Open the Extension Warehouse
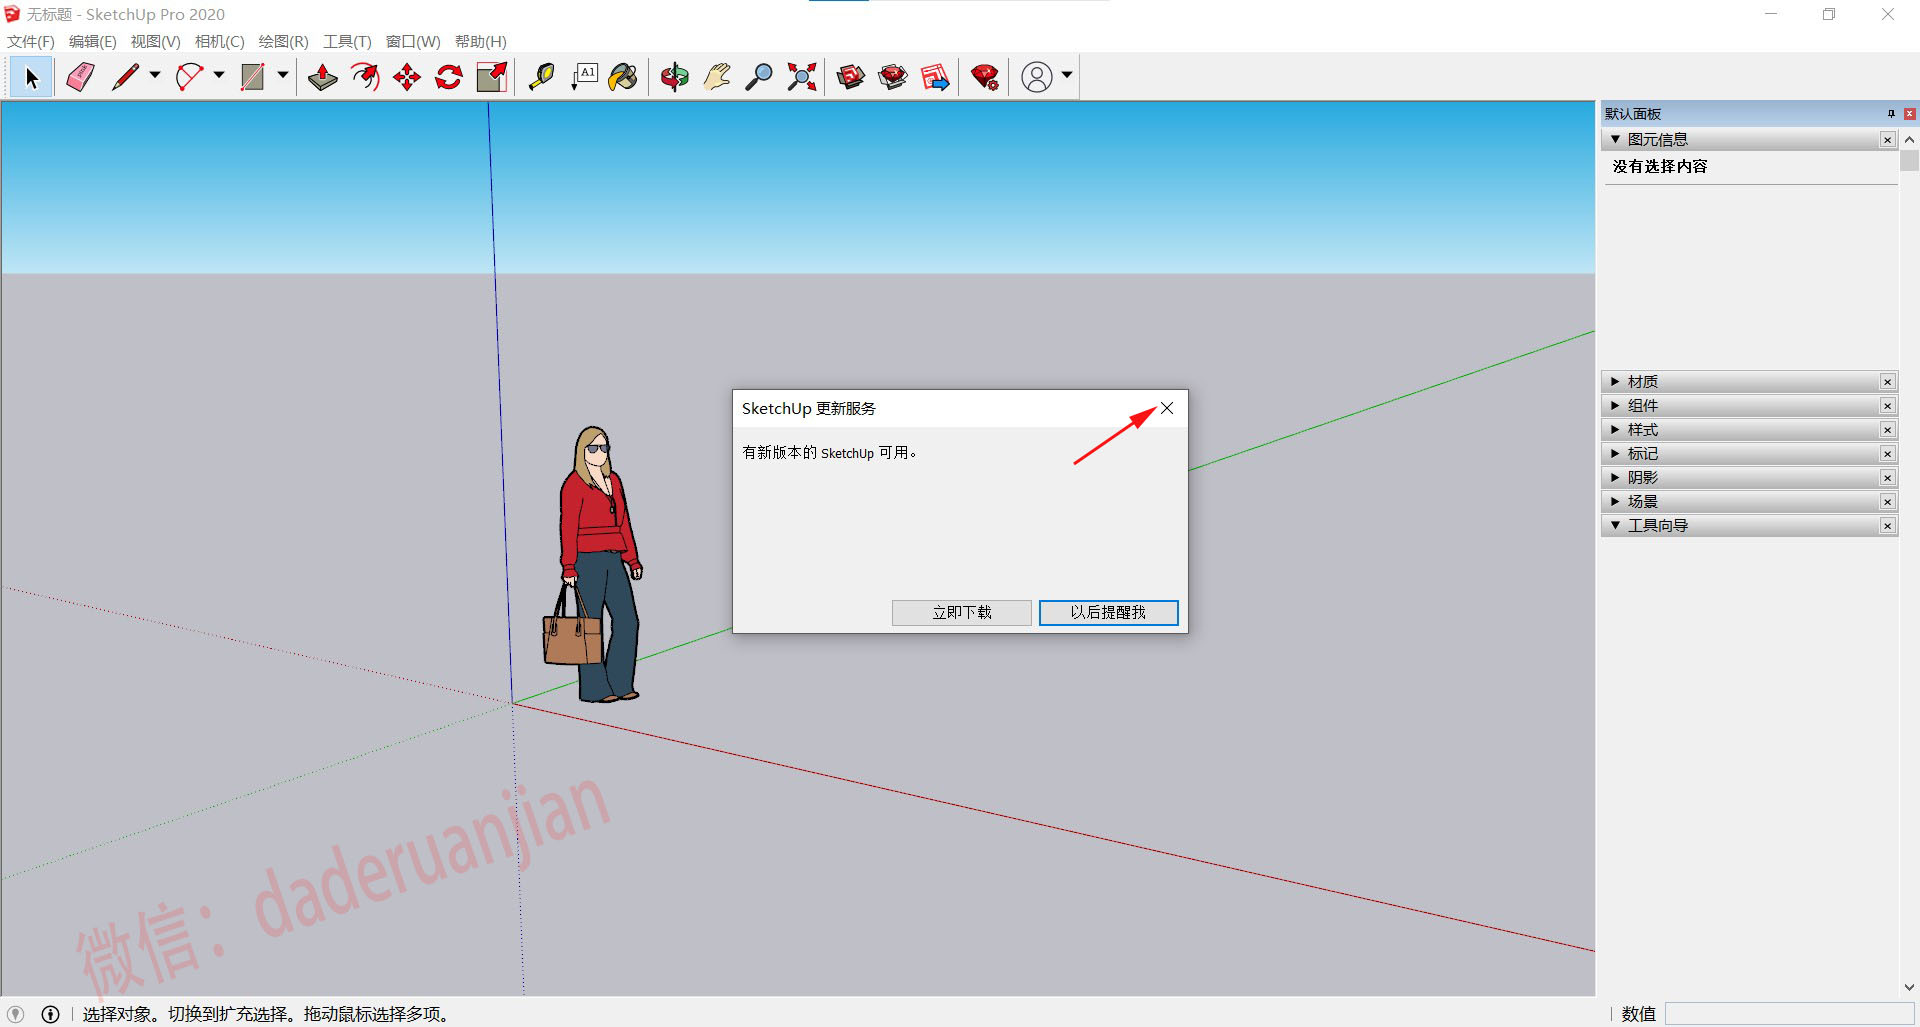The height and width of the screenshot is (1027, 1920). tap(893, 77)
